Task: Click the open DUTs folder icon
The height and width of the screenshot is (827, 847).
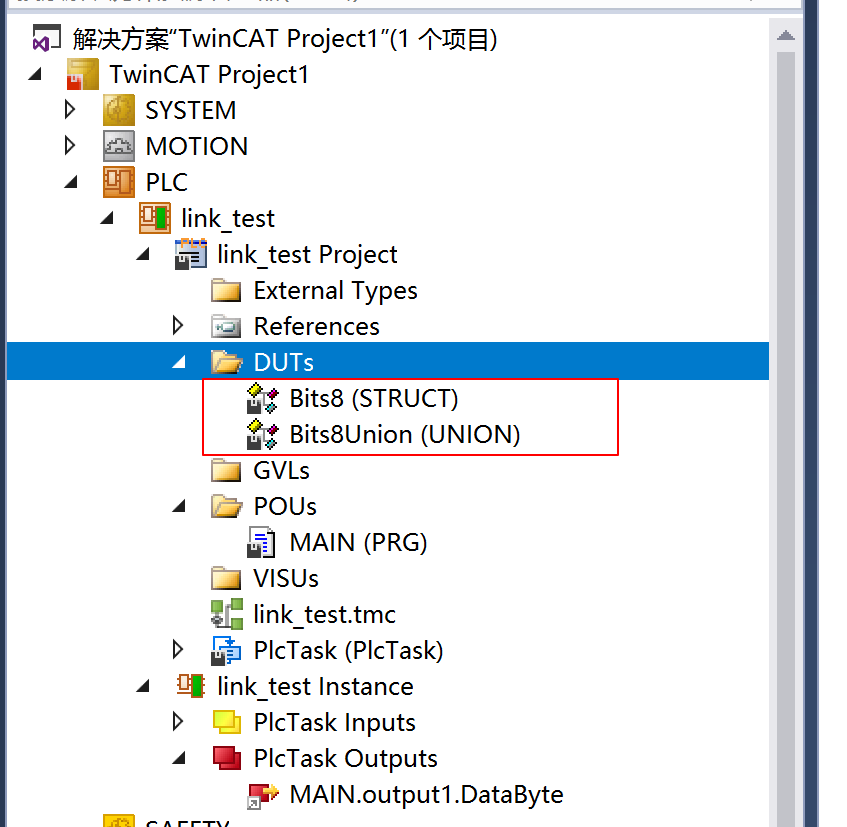Action: [226, 362]
